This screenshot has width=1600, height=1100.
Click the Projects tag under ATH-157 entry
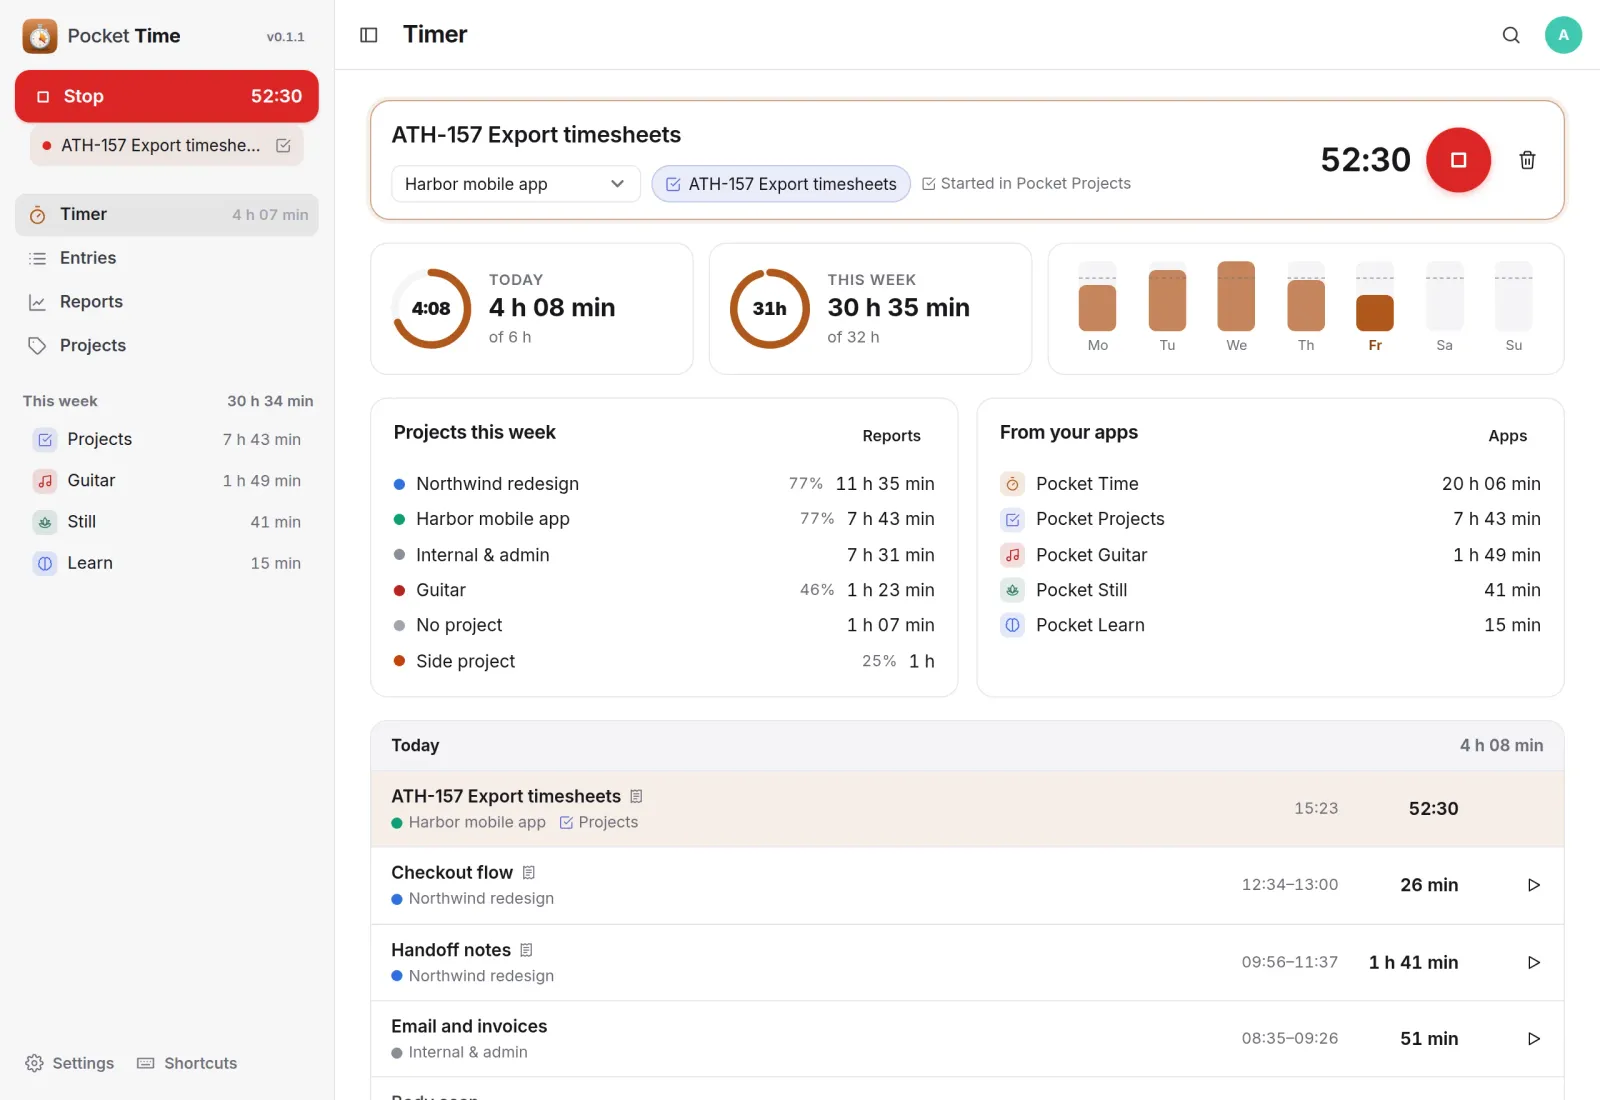pos(598,822)
